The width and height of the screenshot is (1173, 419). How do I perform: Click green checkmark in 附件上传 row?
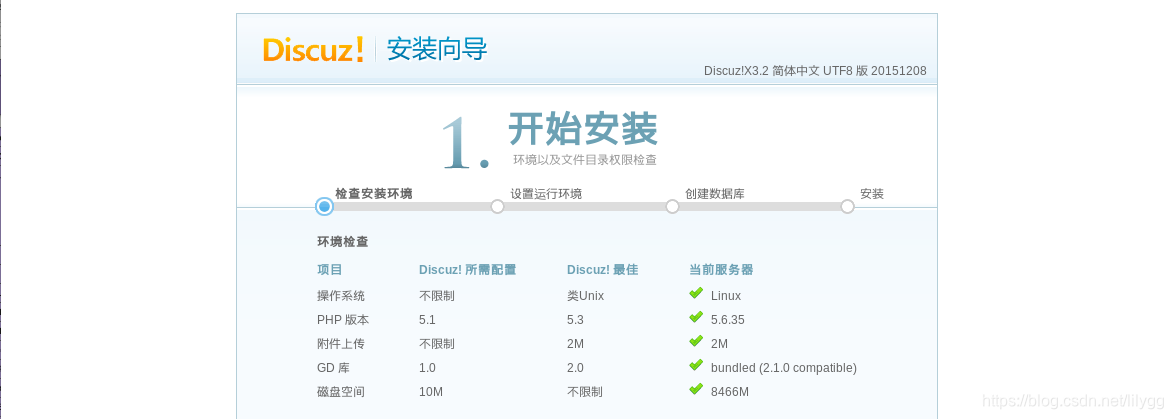696,341
